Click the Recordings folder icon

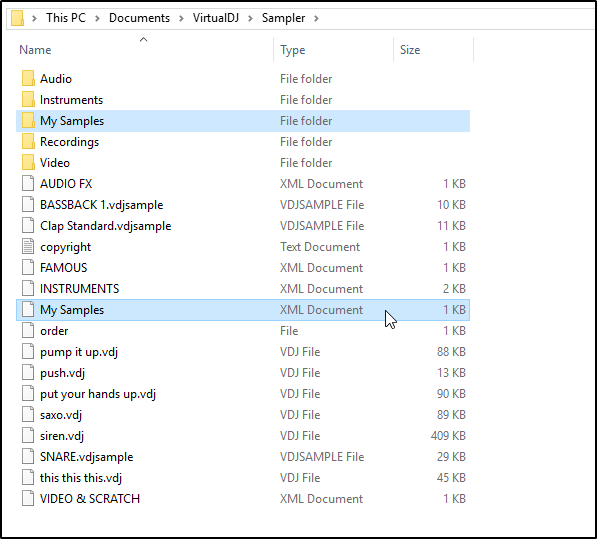[28, 142]
